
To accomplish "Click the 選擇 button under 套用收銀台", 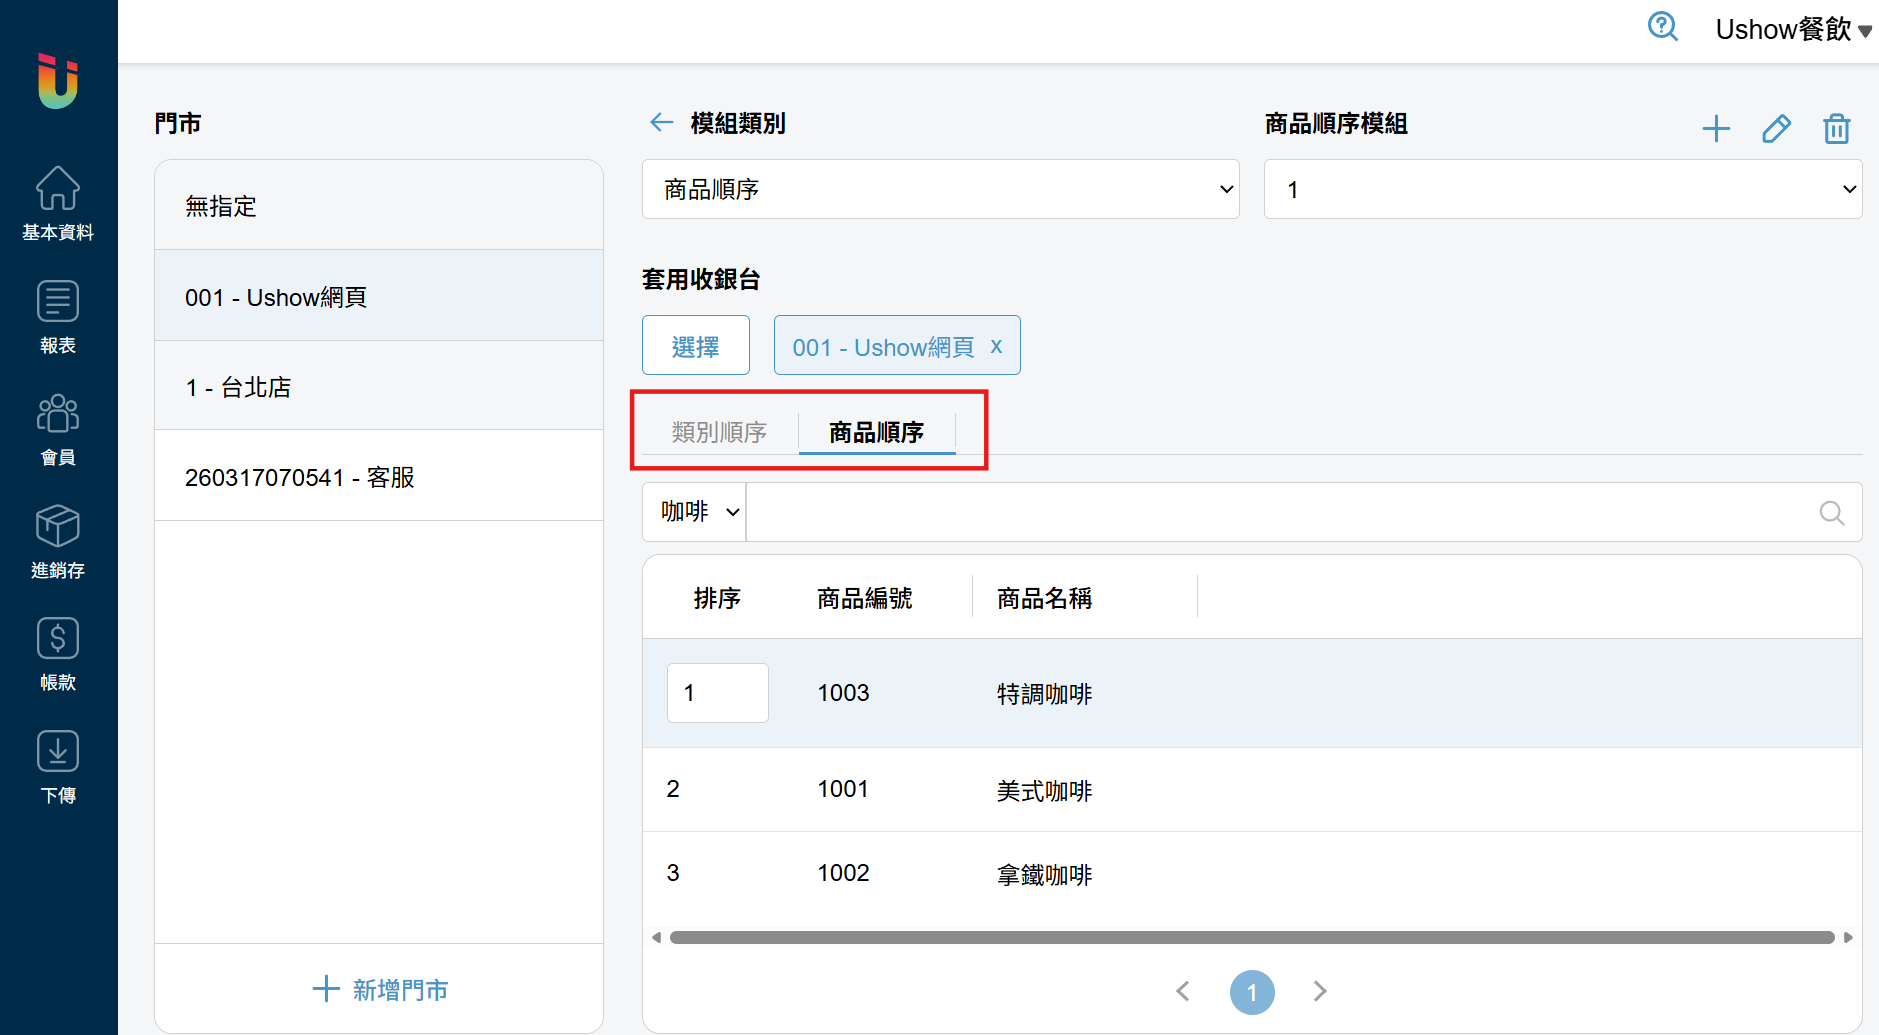I will [x=696, y=346].
